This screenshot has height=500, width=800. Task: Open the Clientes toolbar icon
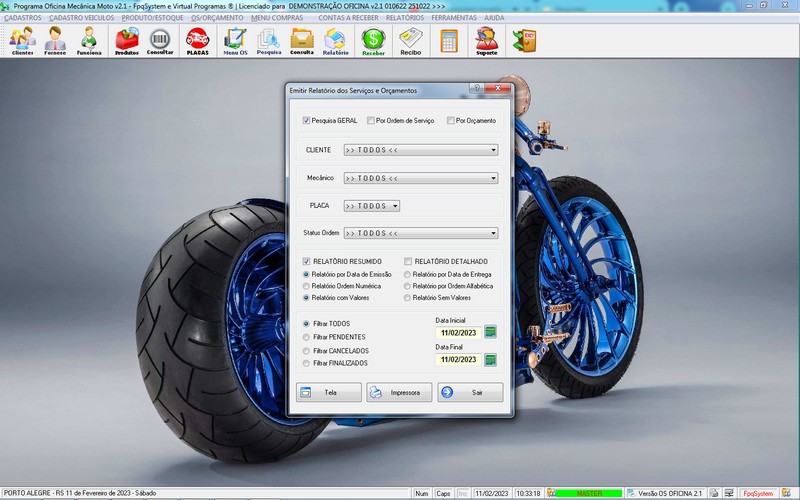tap(22, 41)
